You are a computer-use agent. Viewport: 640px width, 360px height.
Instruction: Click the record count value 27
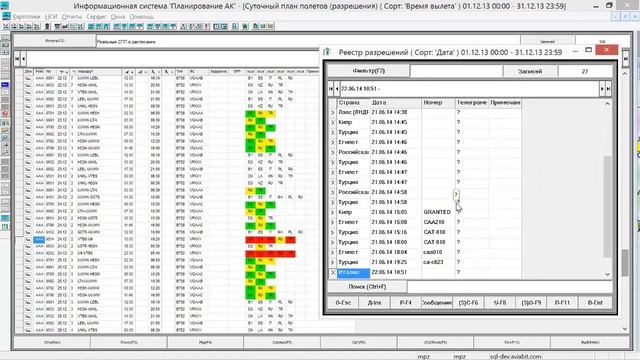coord(585,71)
